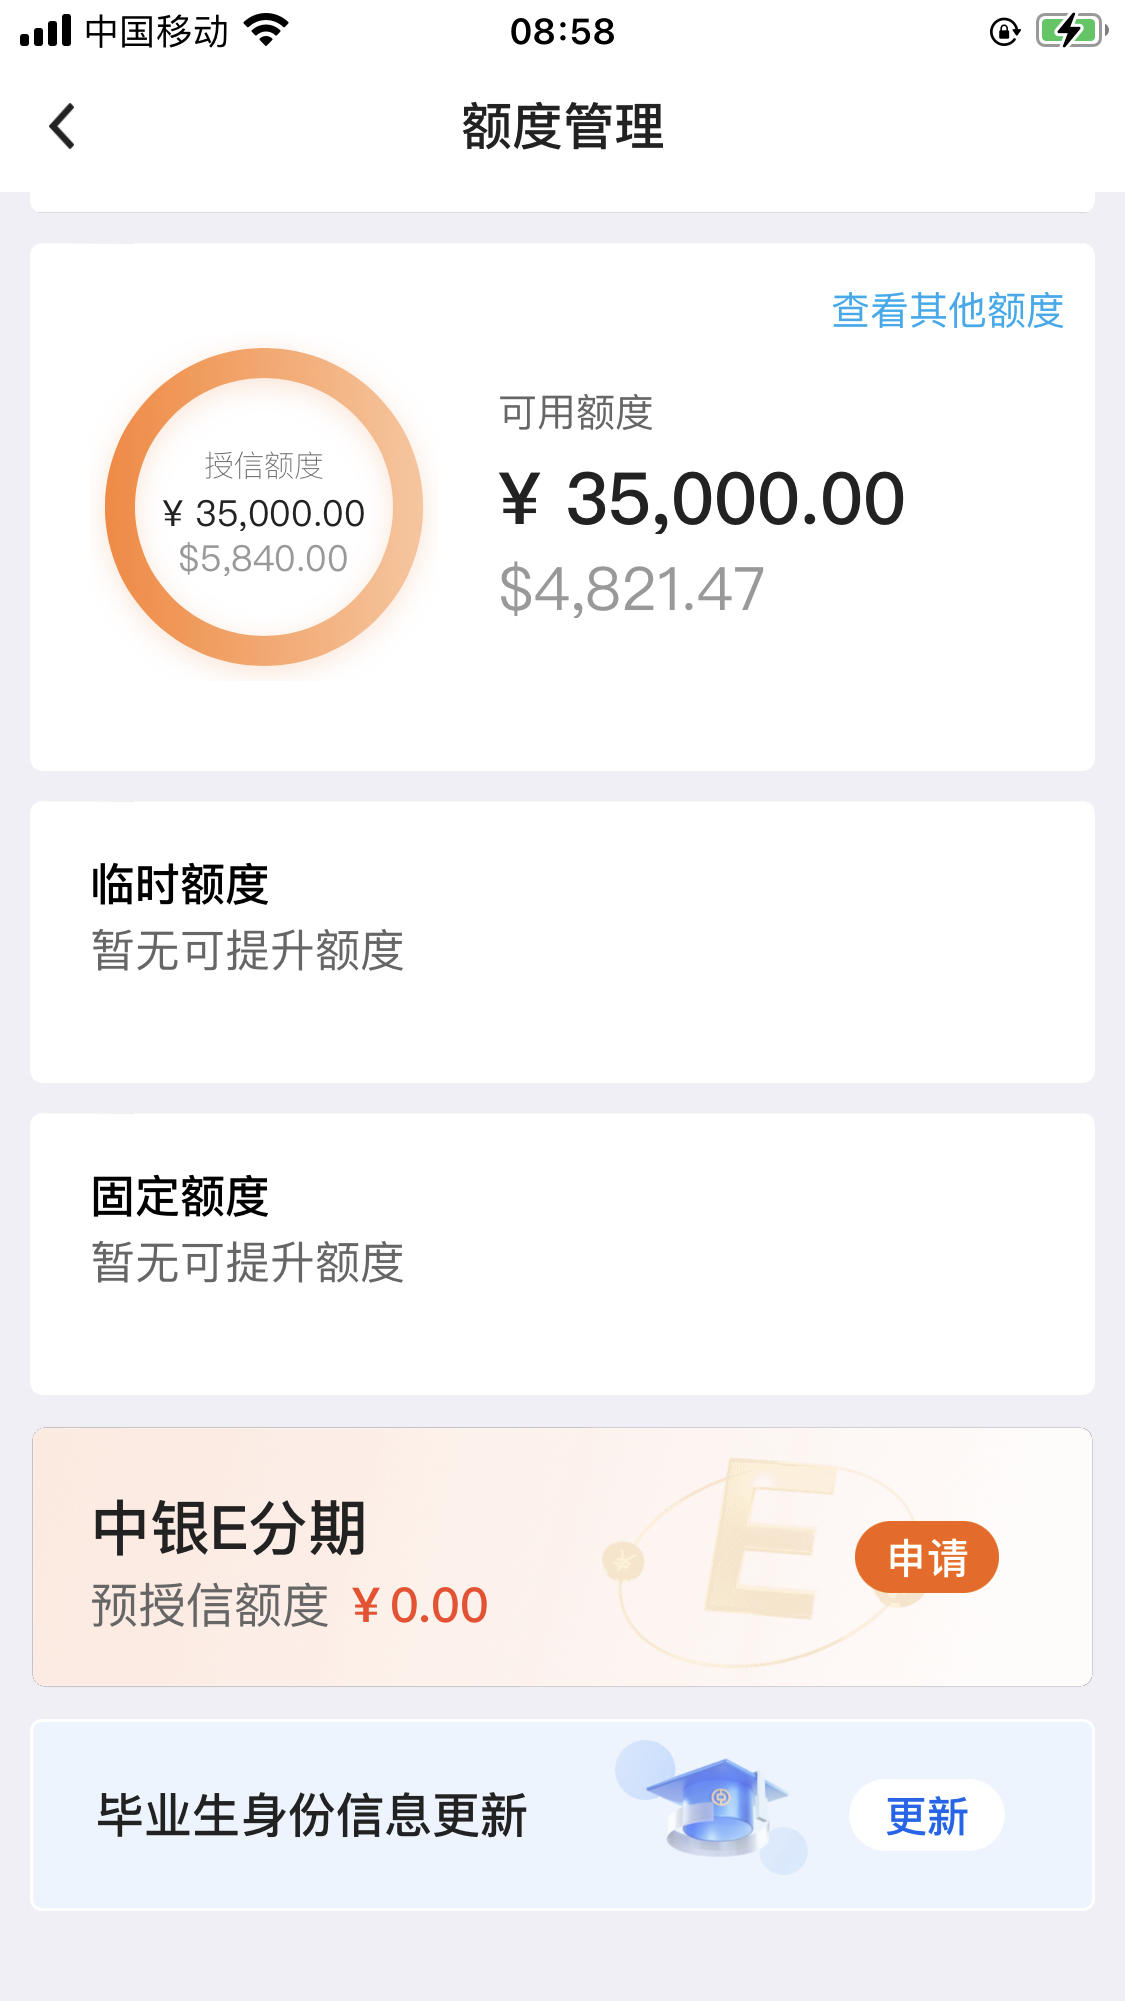This screenshot has height=2001, width=1125.
Task: Tap the 额度管理 page title
Action: pos(563,127)
